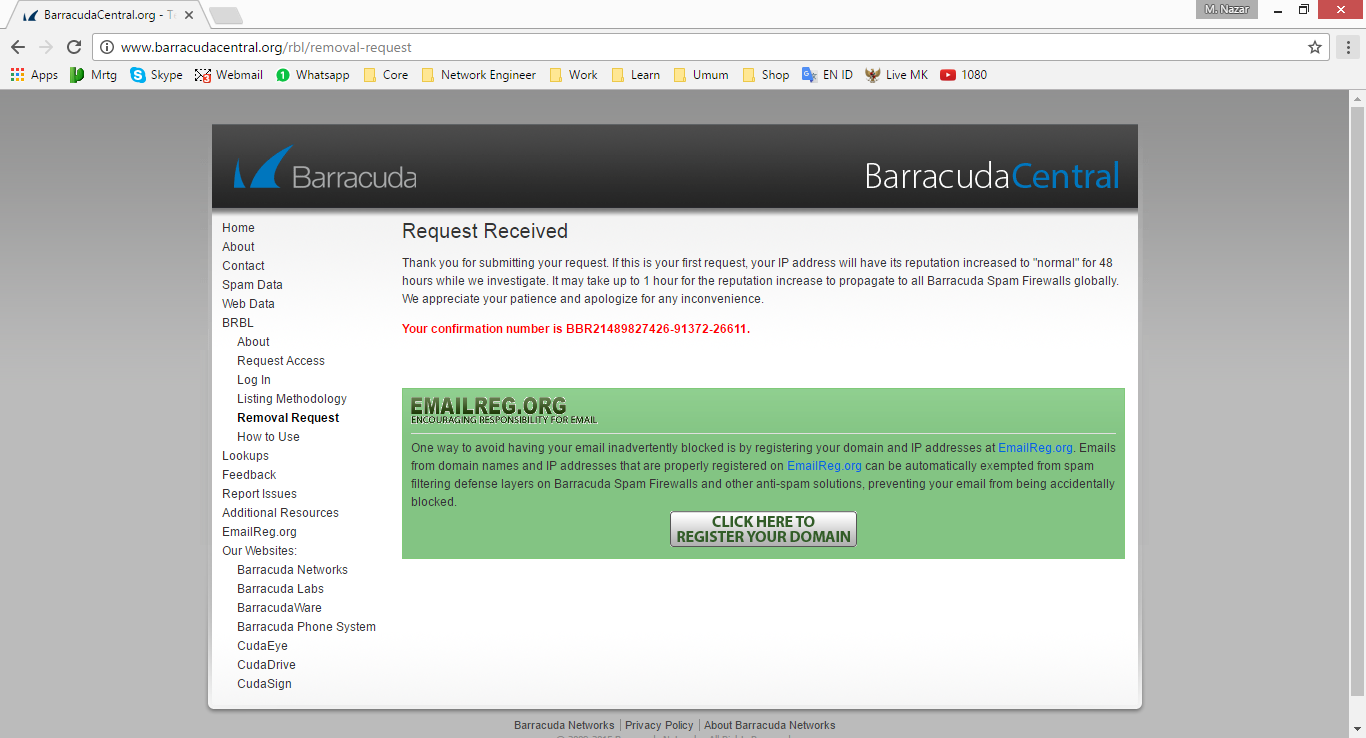
Task: Select Lookups in the sidebar navigation
Action: tap(245, 455)
